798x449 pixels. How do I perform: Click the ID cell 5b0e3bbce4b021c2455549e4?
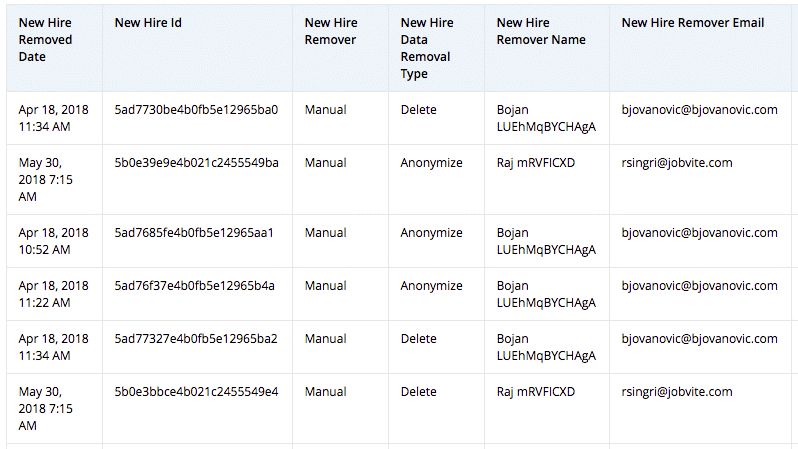click(196, 392)
